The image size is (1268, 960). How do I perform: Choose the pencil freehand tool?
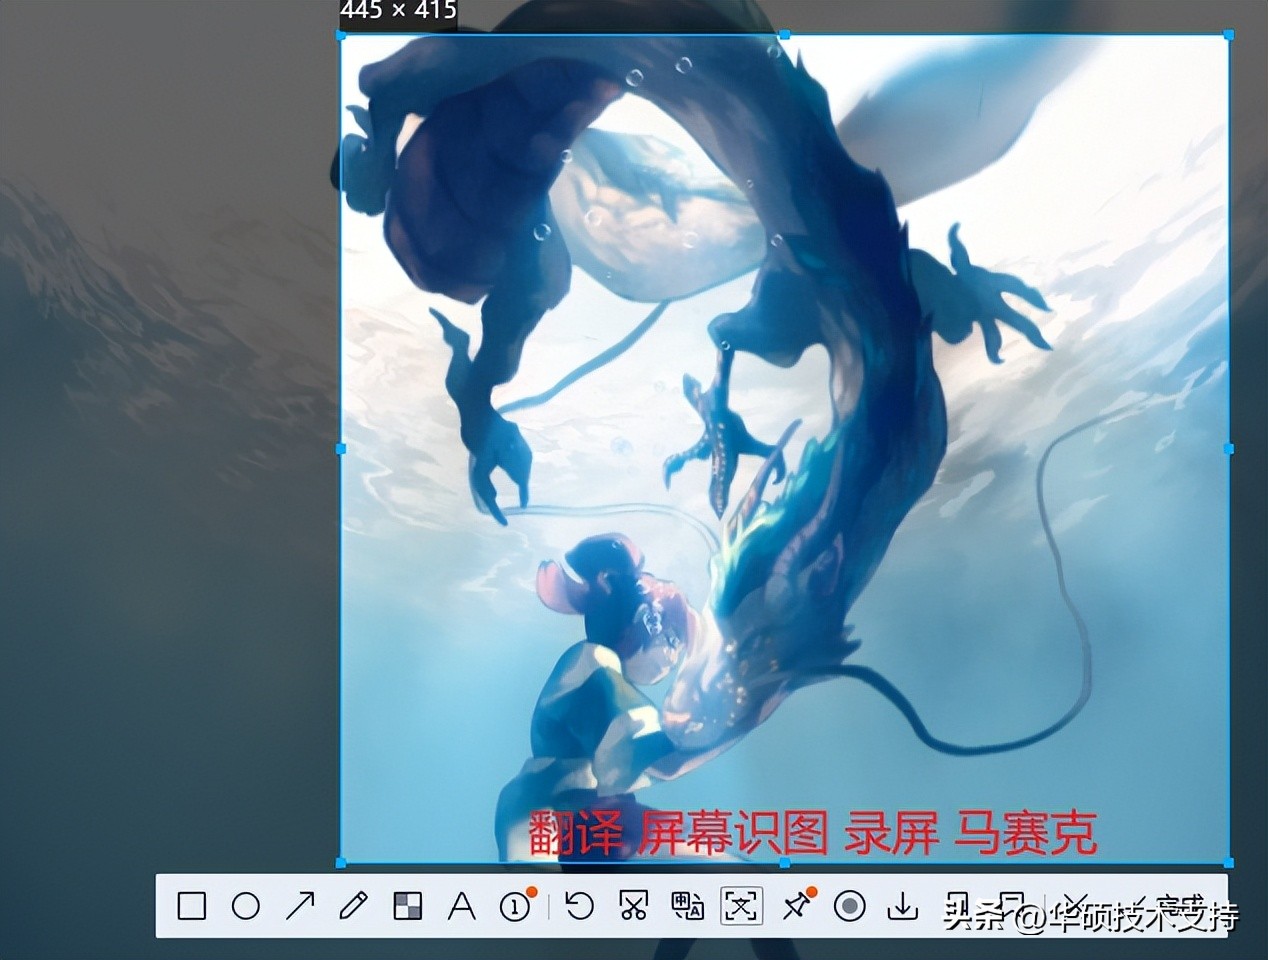point(353,906)
